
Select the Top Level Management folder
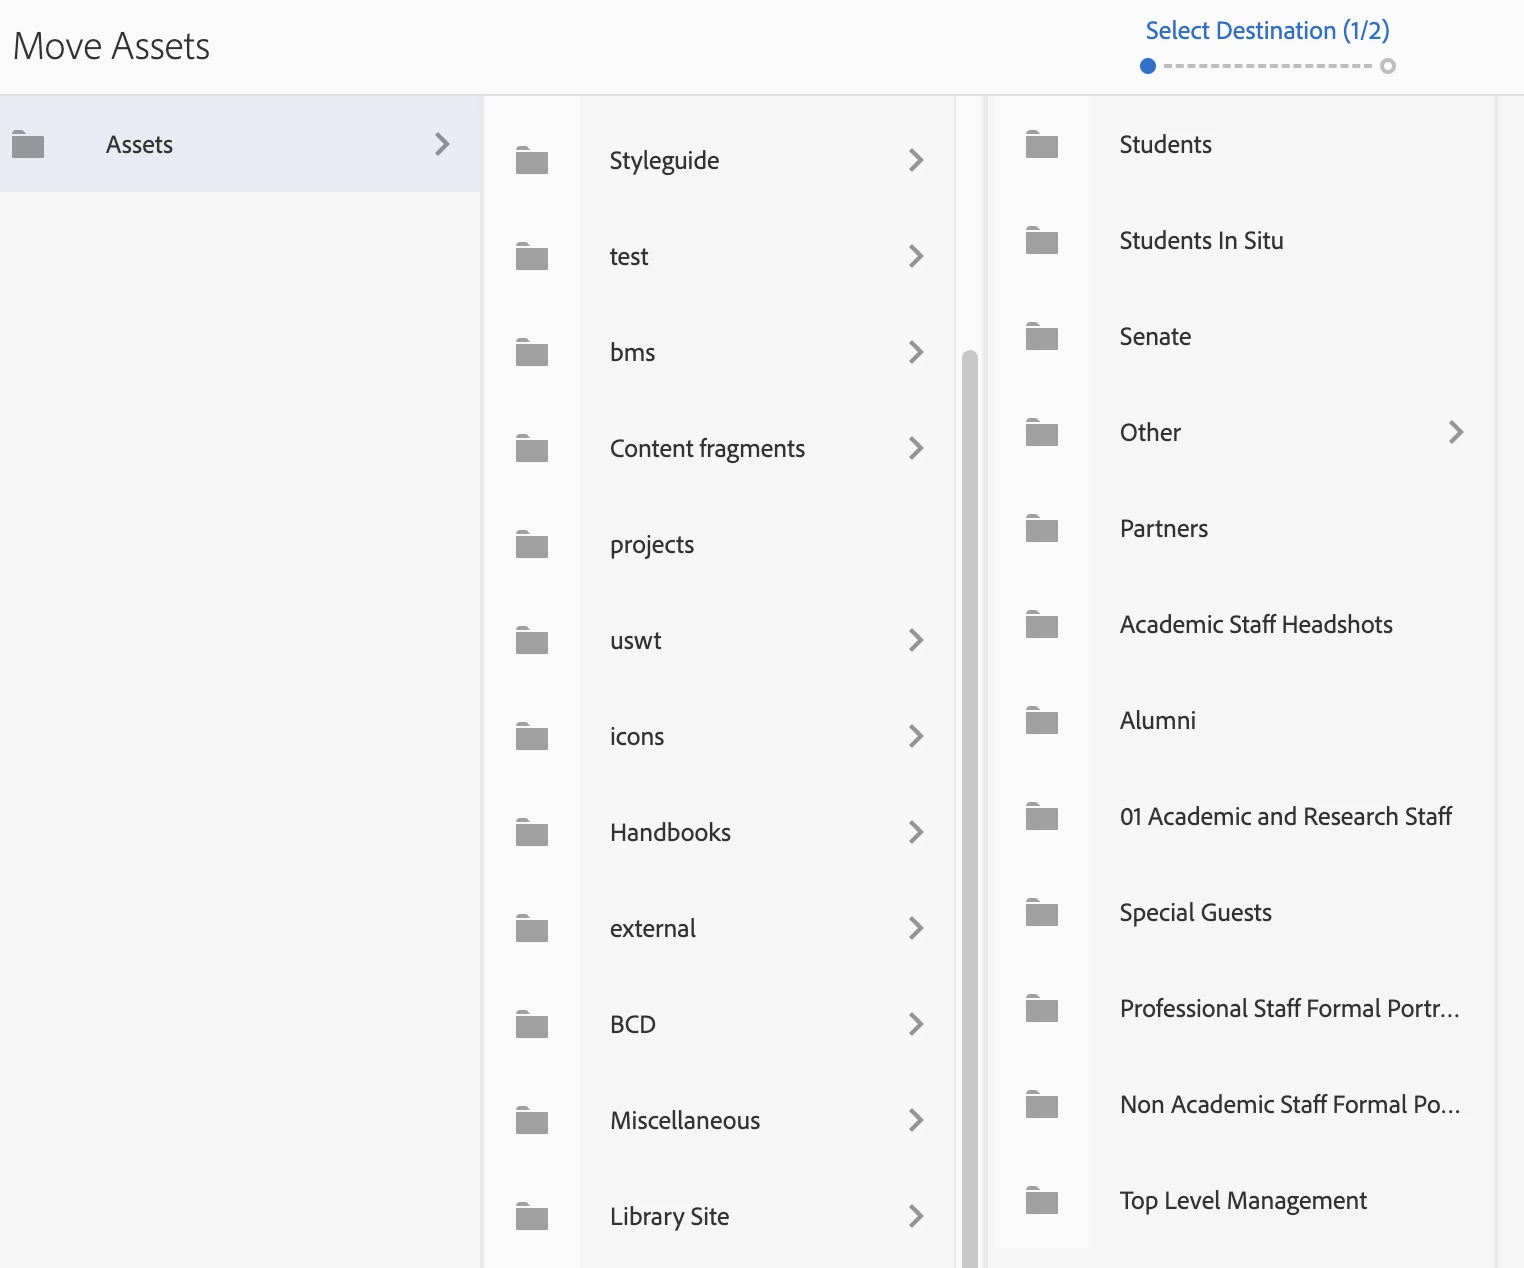click(x=1243, y=1201)
